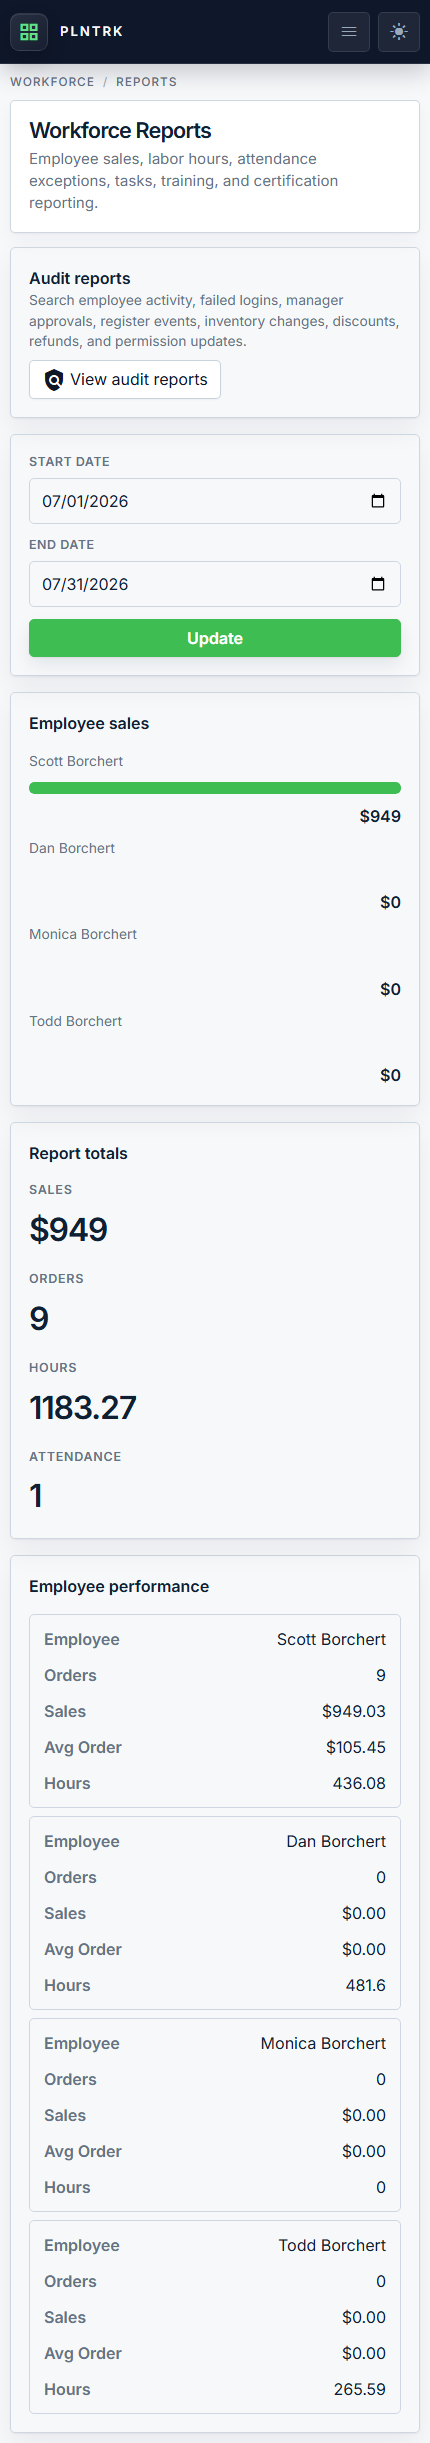Screen dimensions: 430x2443
Task: Click Dan Borchert's performance card name
Action: point(336,1841)
